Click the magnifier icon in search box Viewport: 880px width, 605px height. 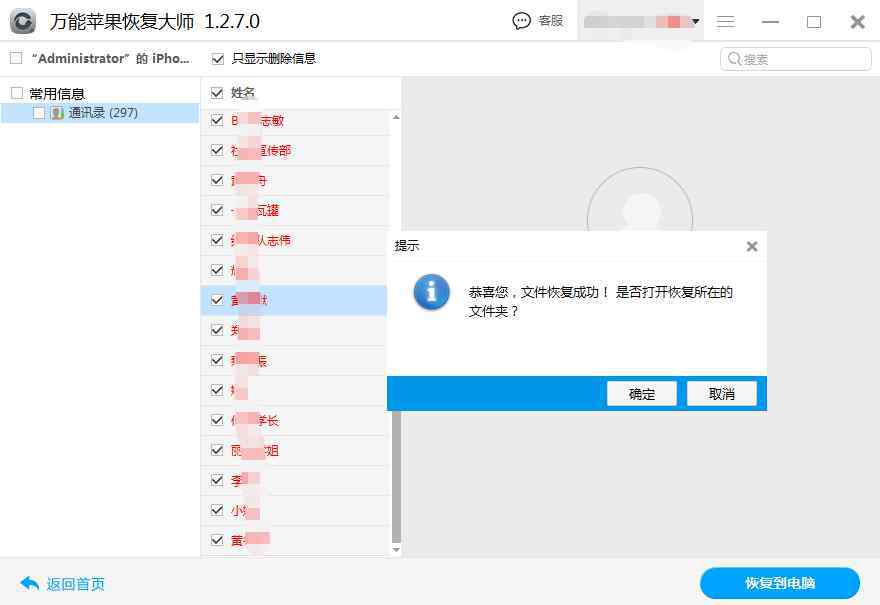click(734, 58)
